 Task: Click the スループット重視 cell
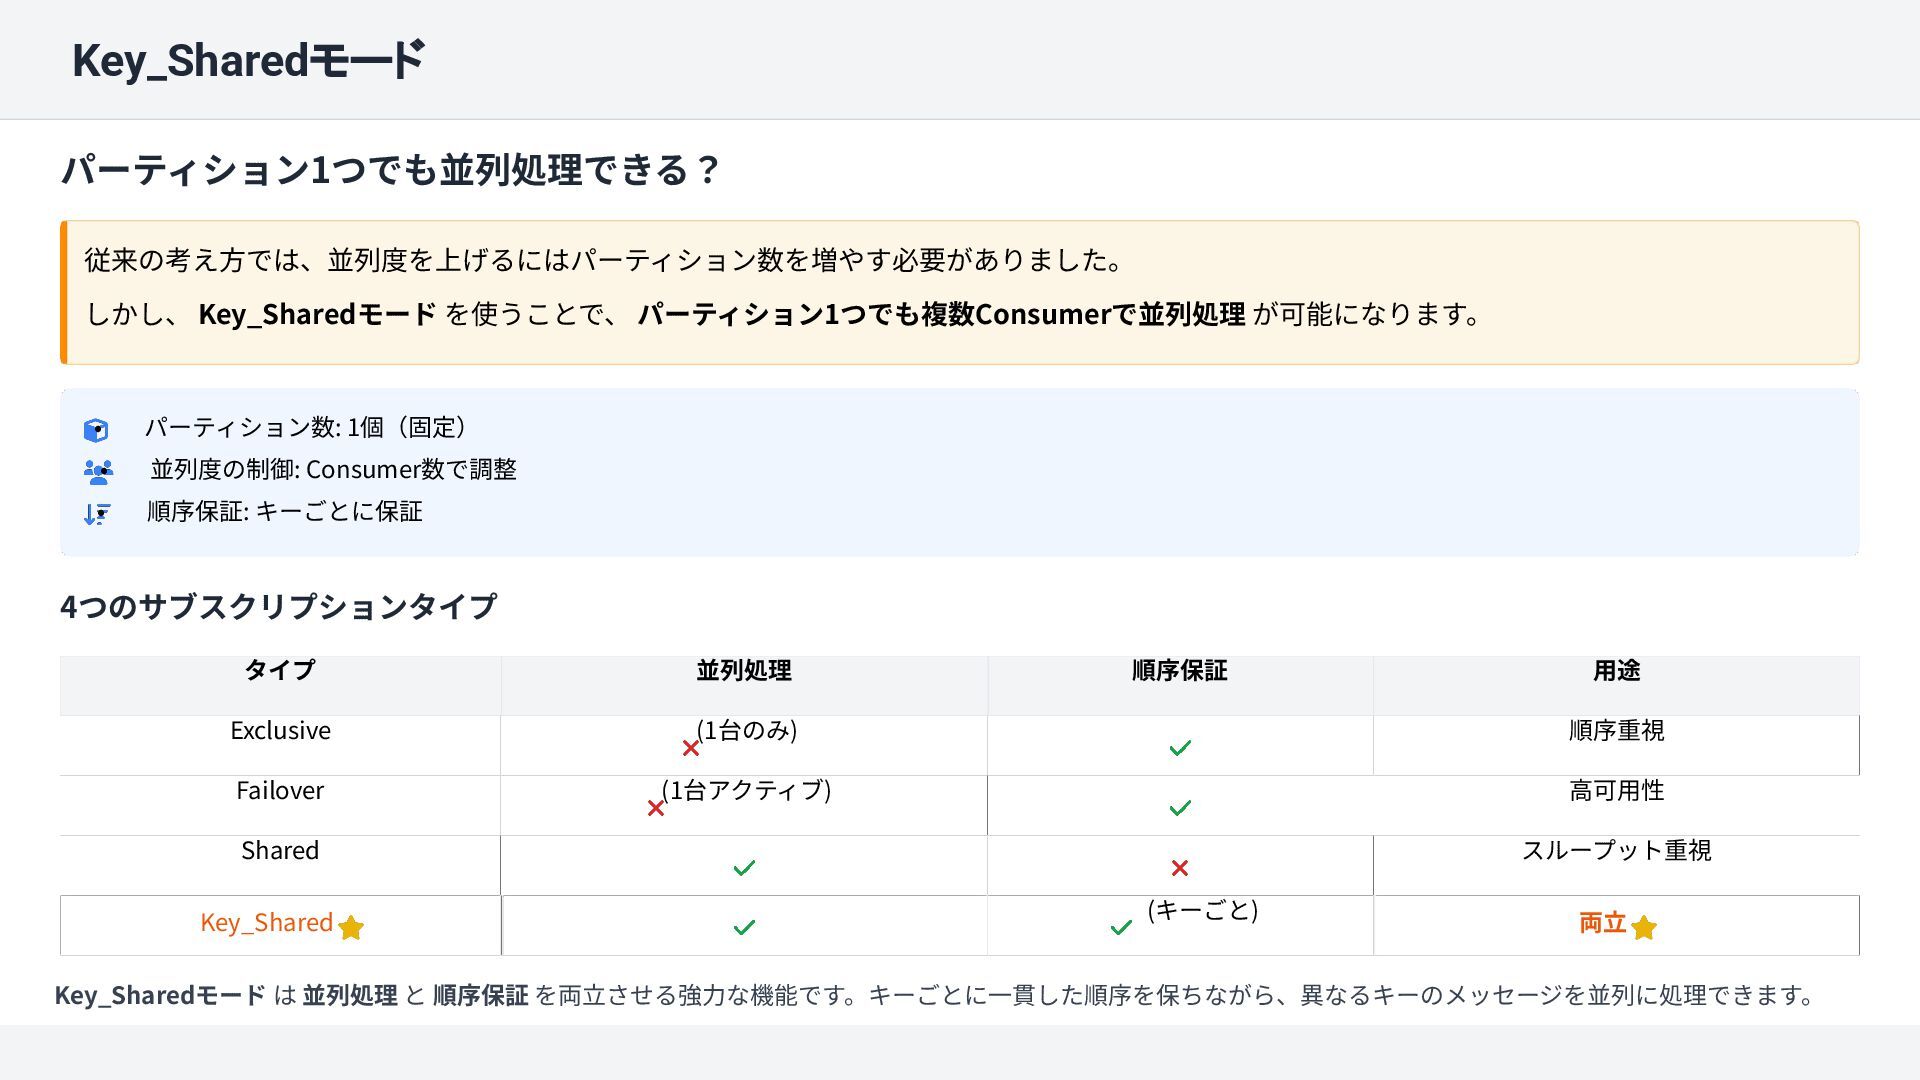pyautogui.click(x=1616, y=850)
